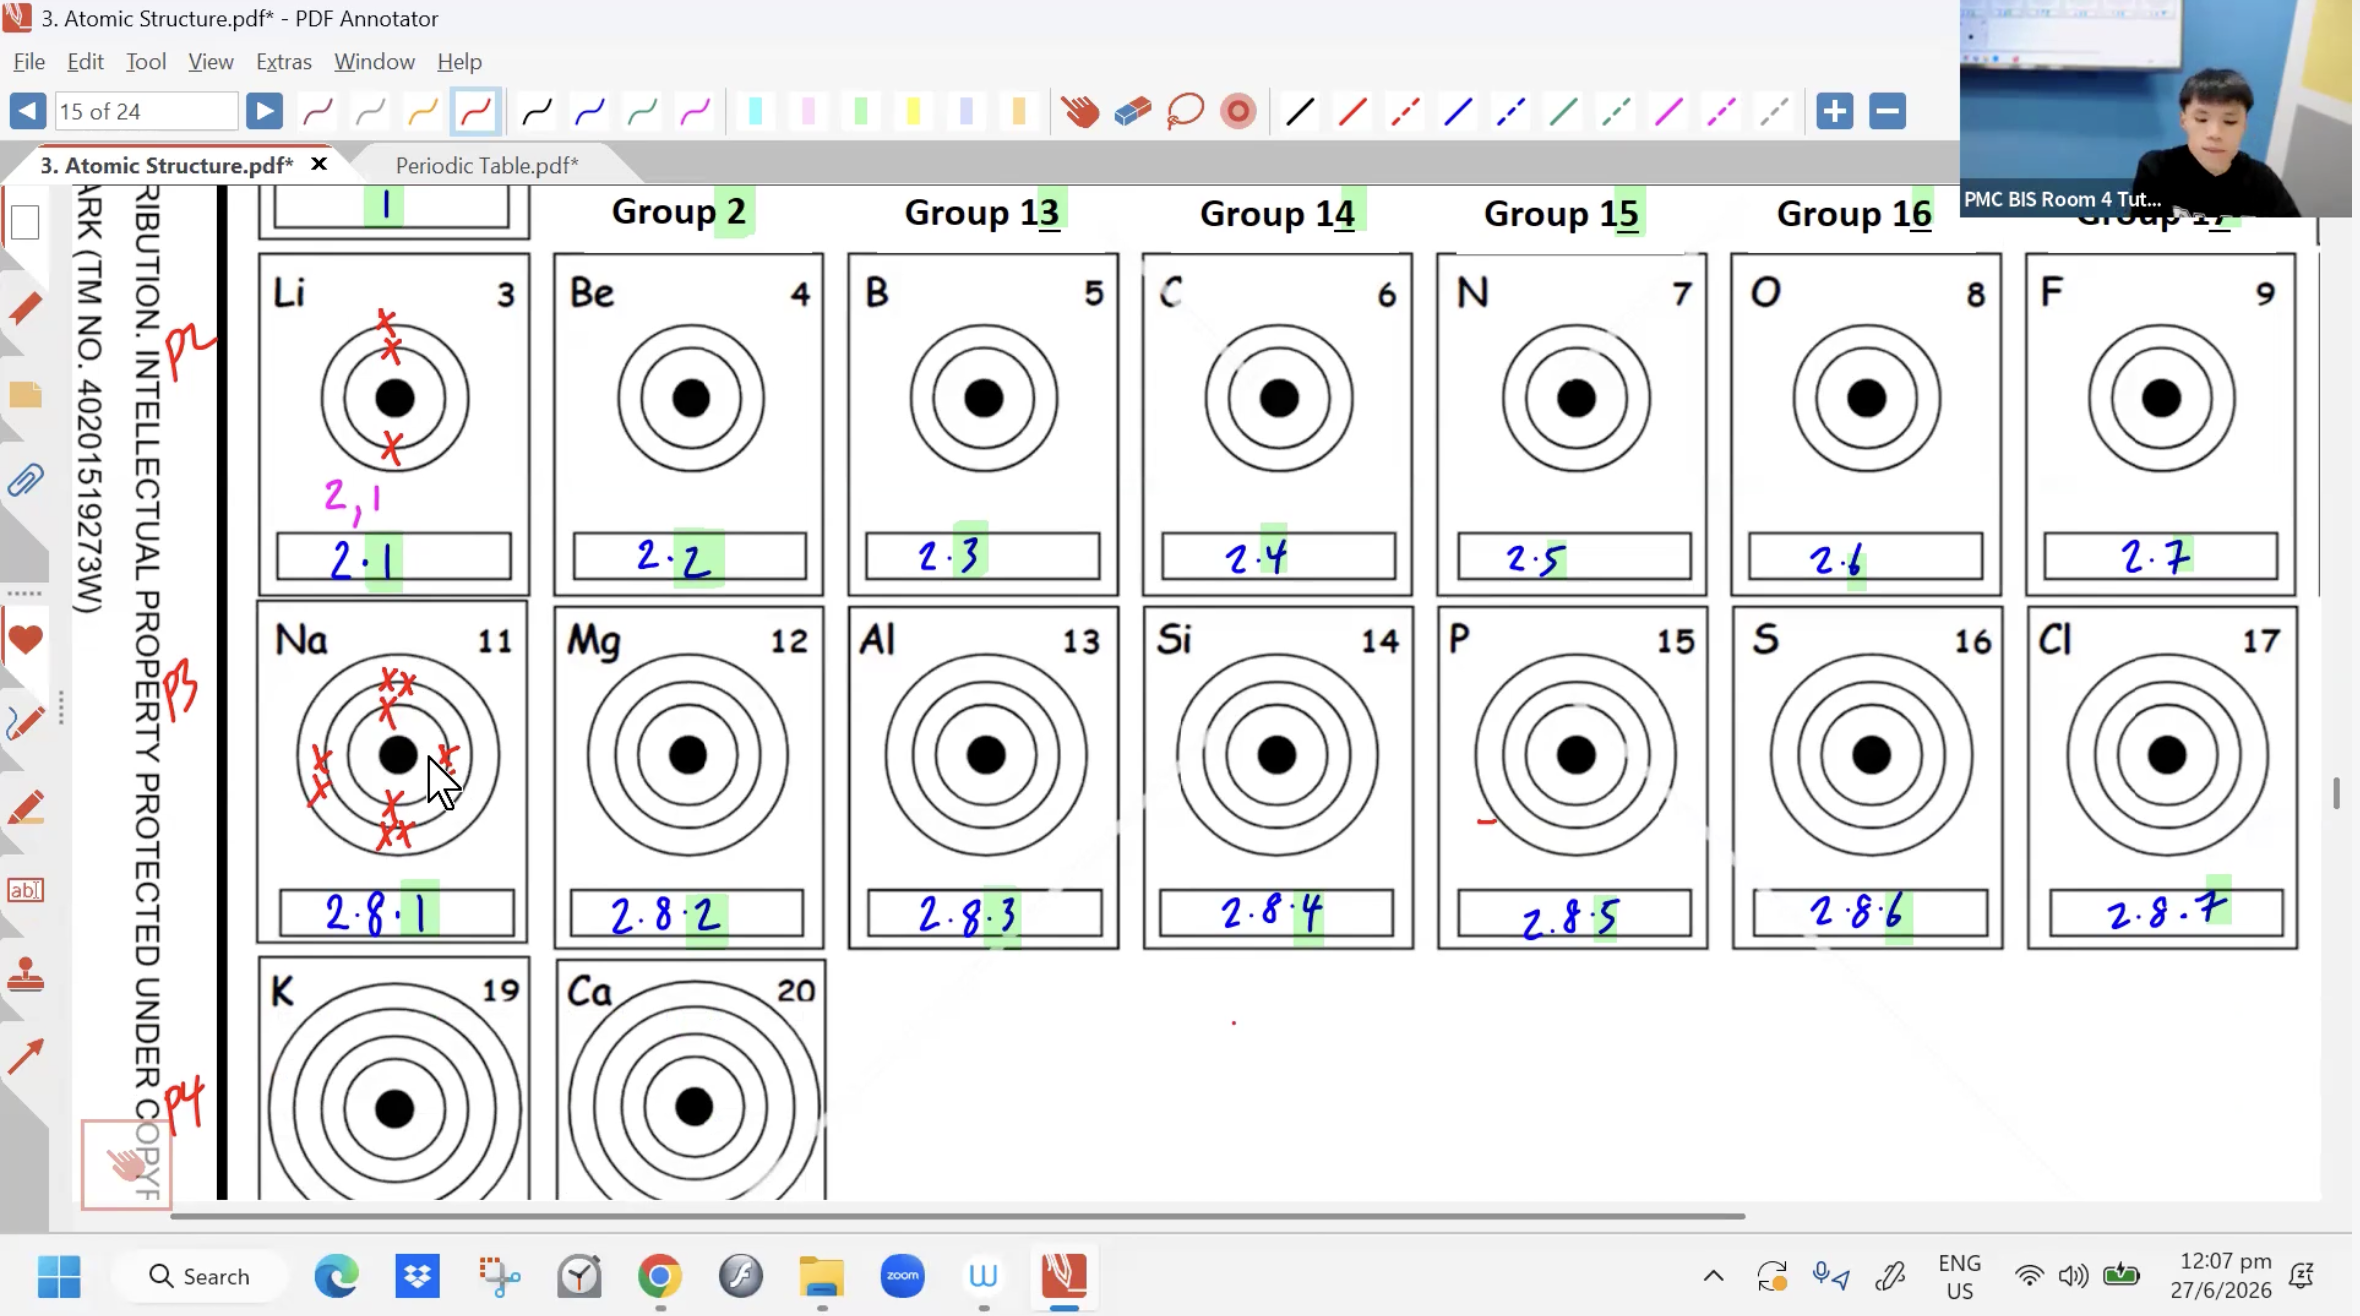Open Windows Start menu

coord(59,1276)
